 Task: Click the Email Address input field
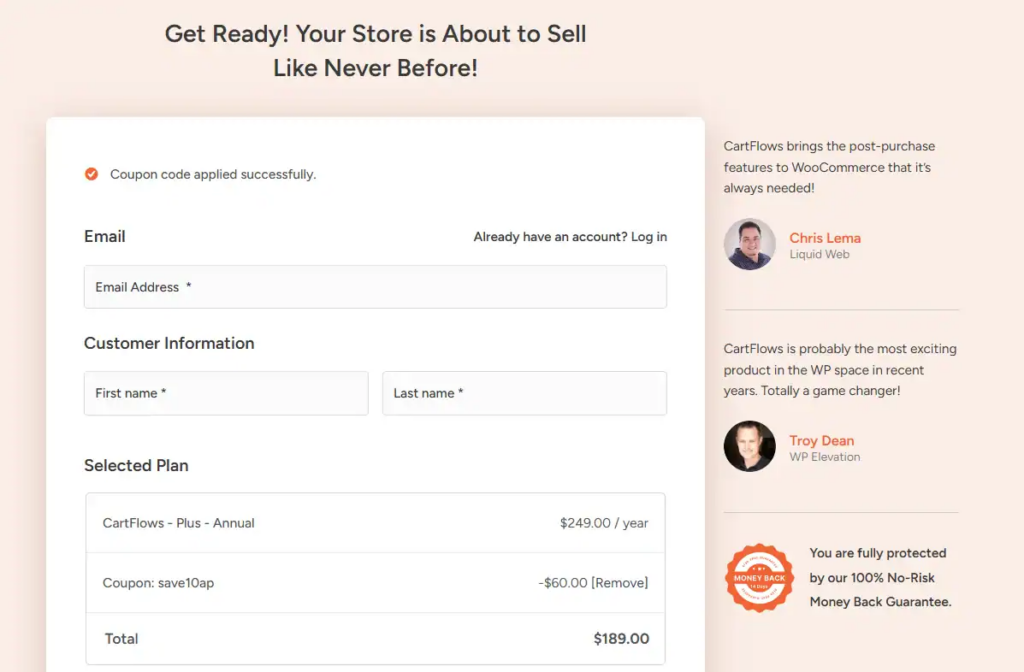coord(375,287)
